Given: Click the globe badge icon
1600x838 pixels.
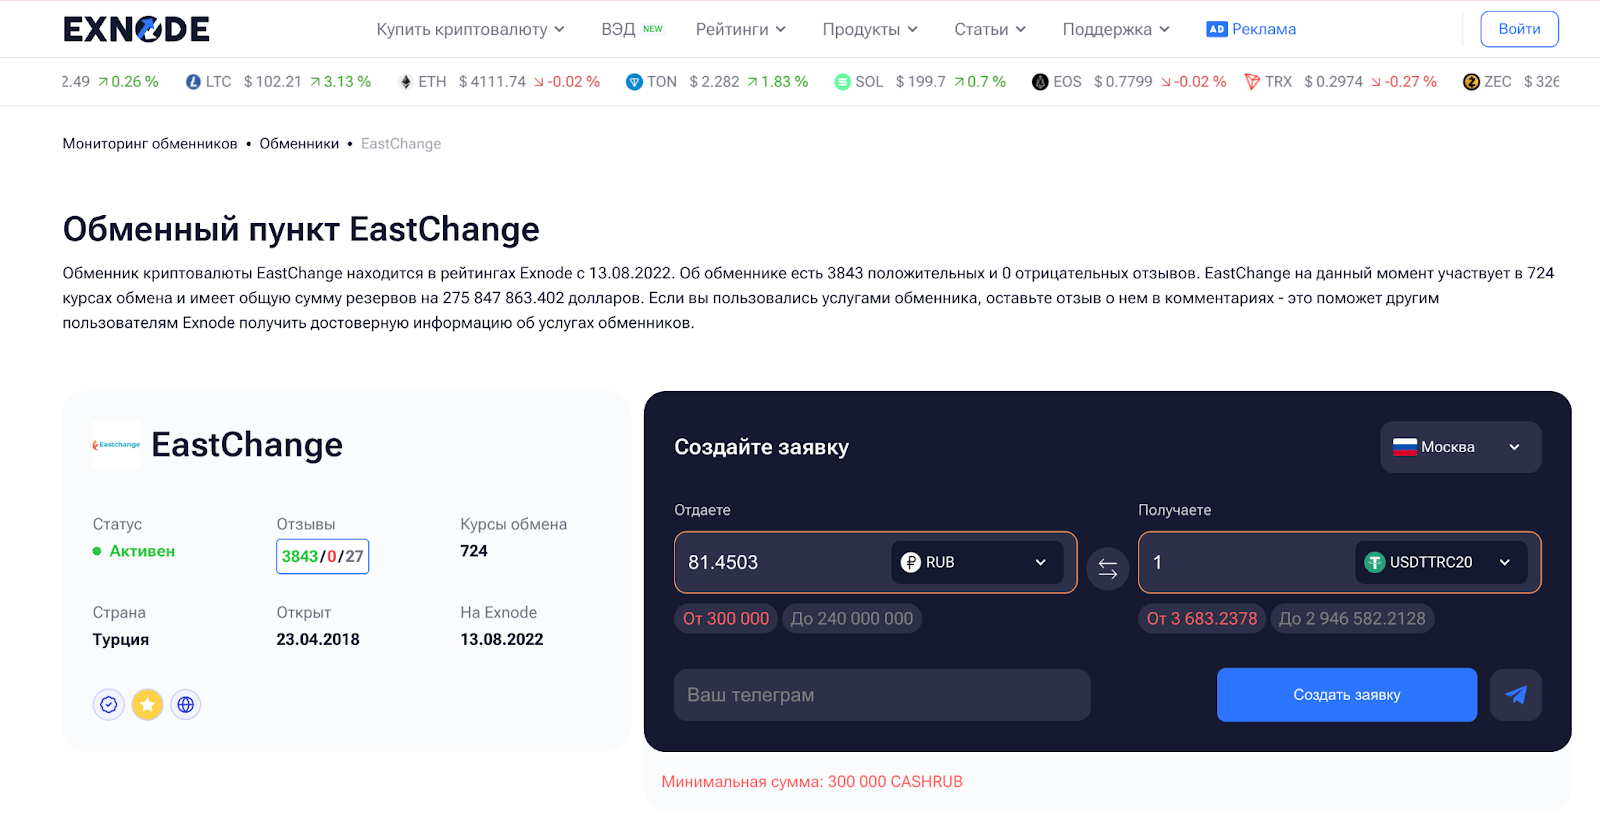Looking at the screenshot, I should pyautogui.click(x=186, y=705).
